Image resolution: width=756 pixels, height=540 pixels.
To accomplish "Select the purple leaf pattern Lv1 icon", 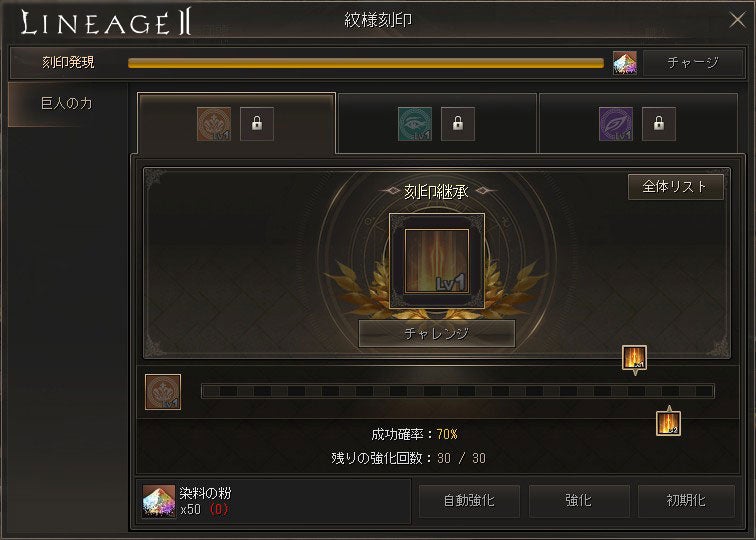I will (x=616, y=124).
